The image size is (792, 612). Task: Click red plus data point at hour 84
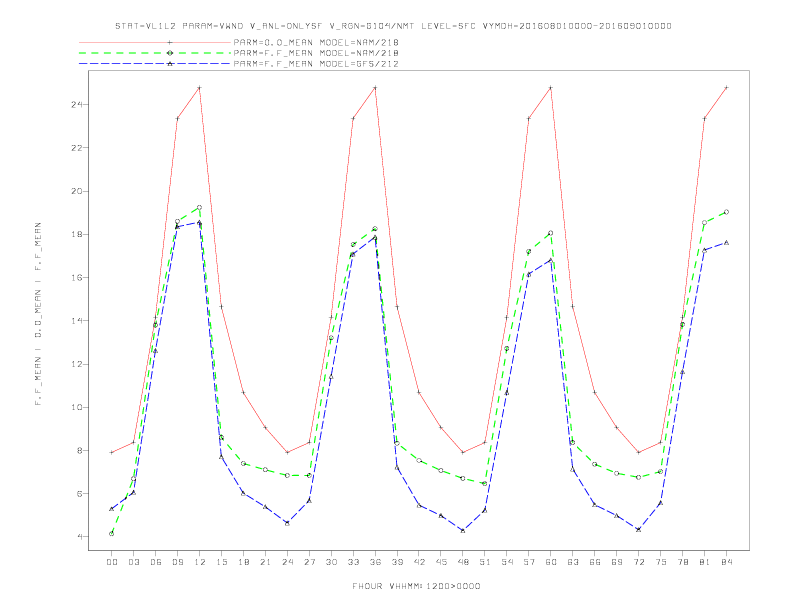click(726, 88)
